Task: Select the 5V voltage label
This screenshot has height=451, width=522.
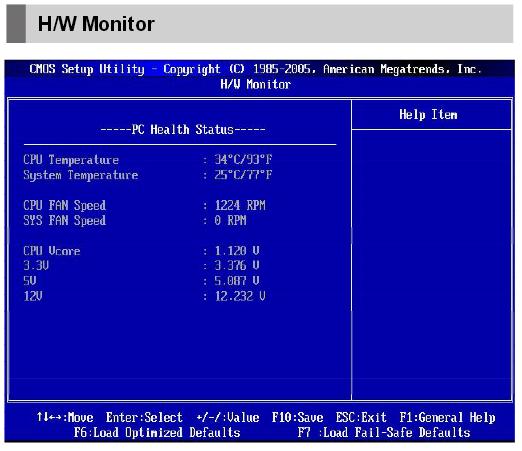Action: point(30,281)
